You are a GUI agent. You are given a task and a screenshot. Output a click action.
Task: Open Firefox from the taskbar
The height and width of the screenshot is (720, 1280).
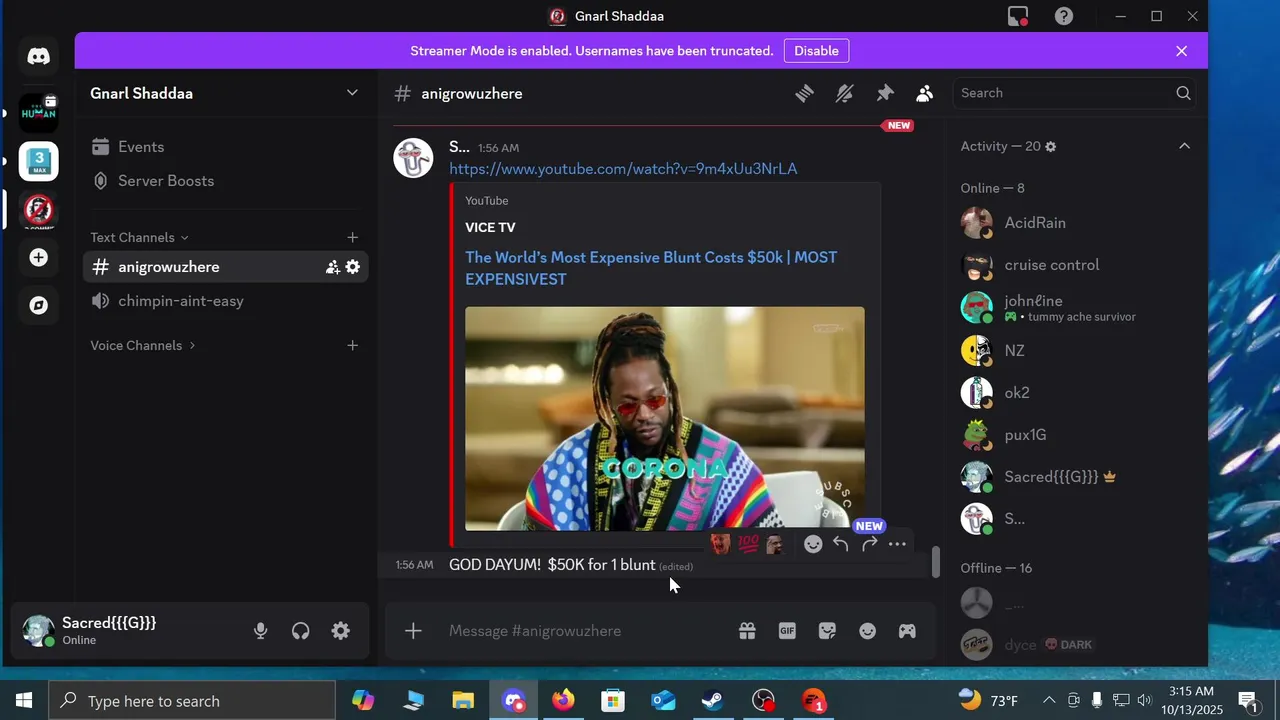563,701
